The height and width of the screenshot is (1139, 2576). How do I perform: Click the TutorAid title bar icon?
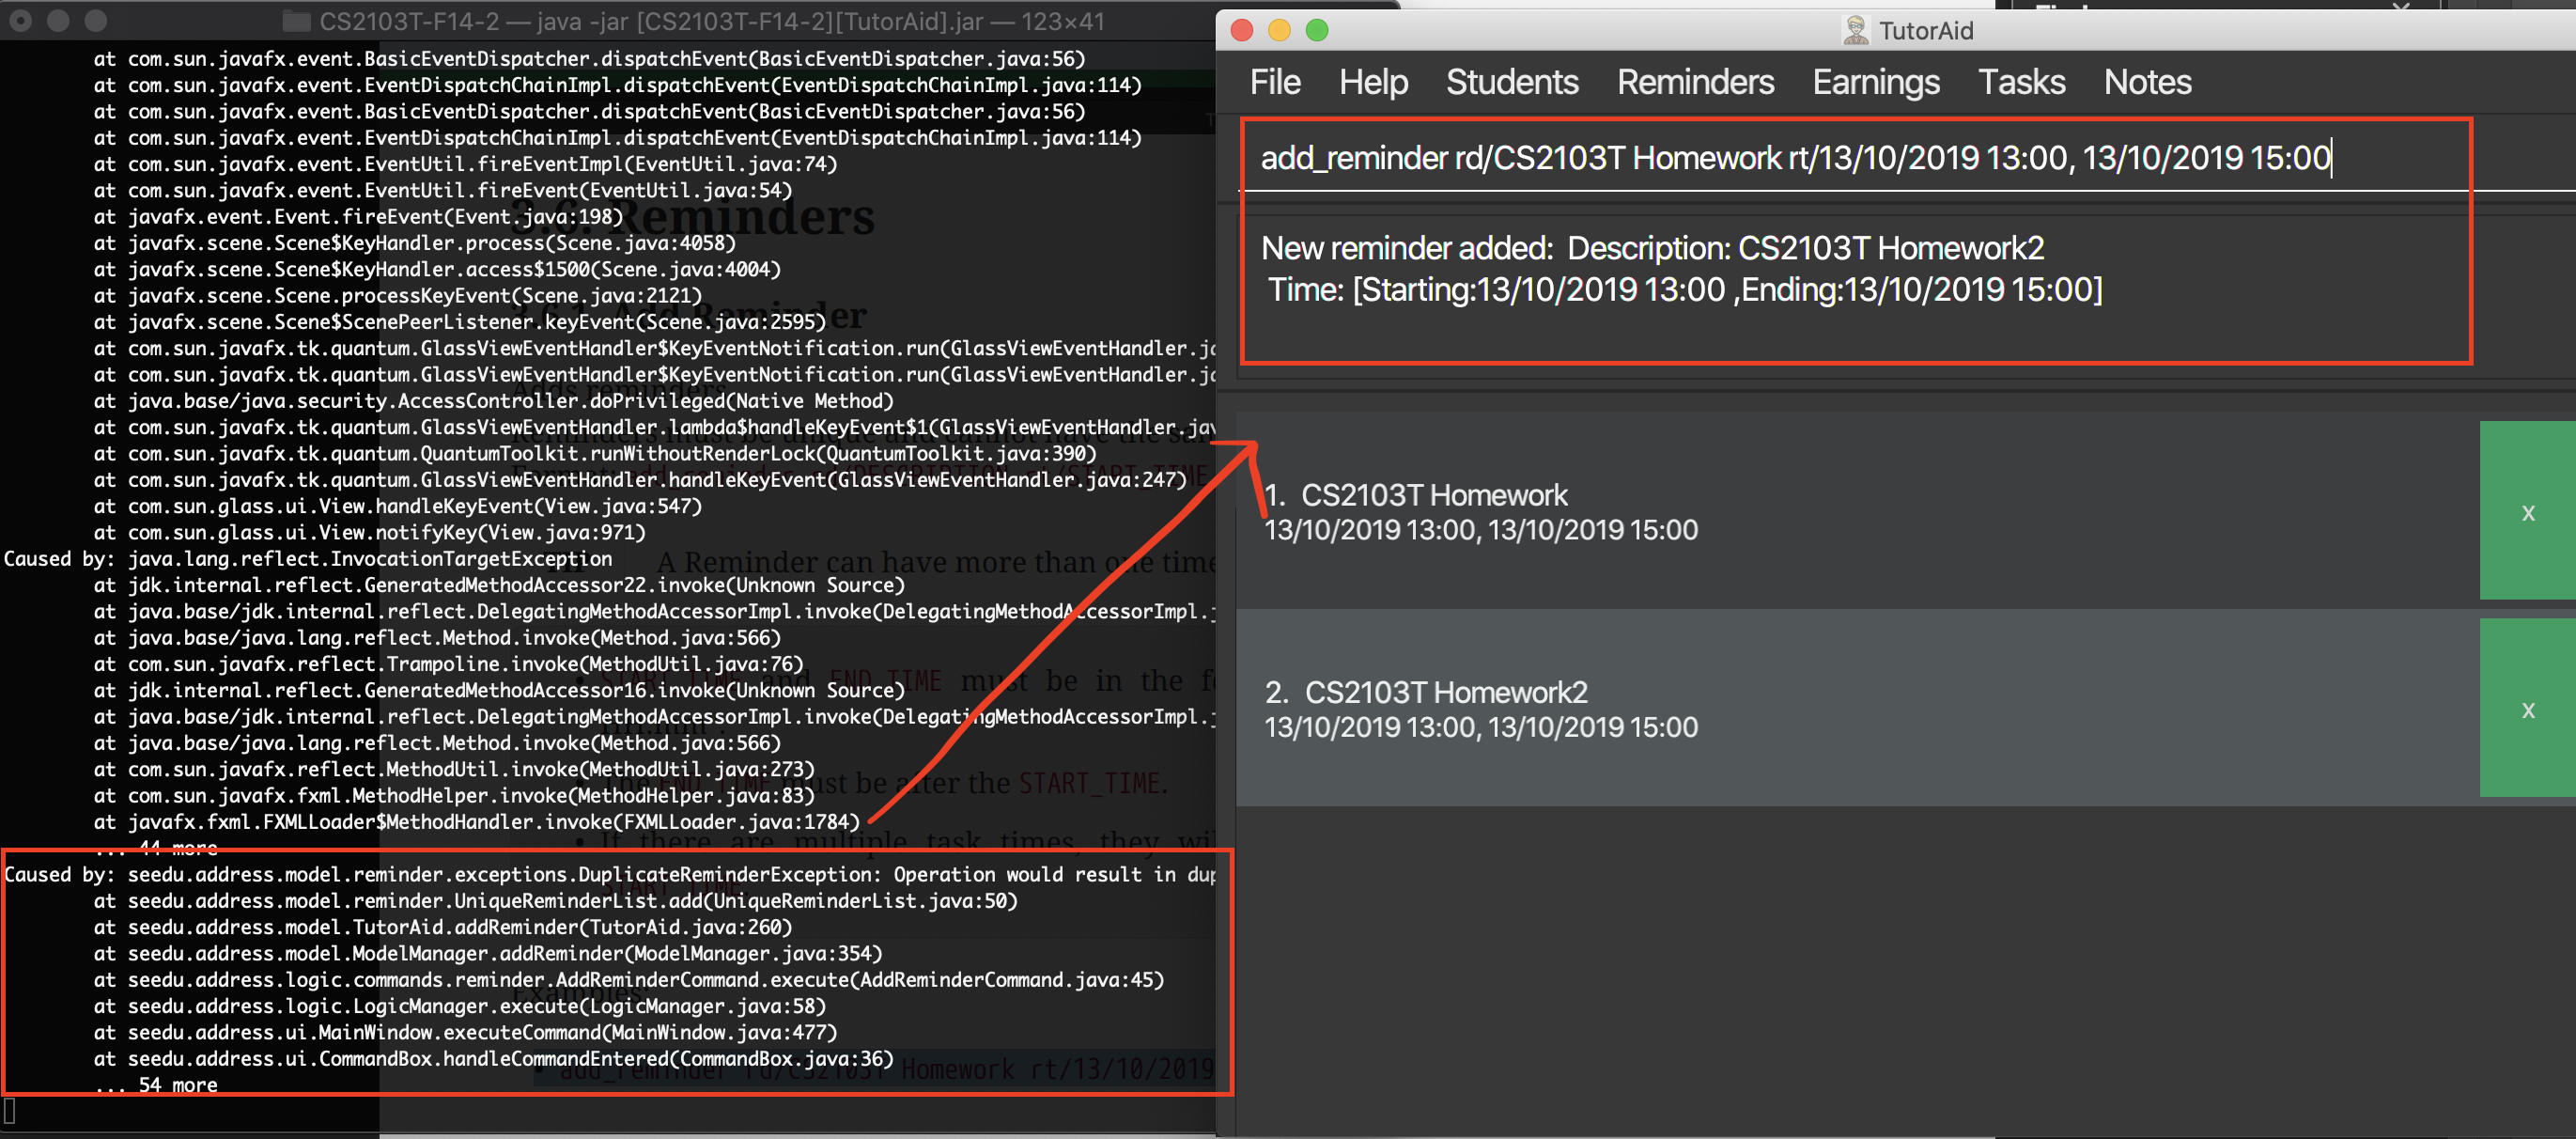(x=1855, y=30)
